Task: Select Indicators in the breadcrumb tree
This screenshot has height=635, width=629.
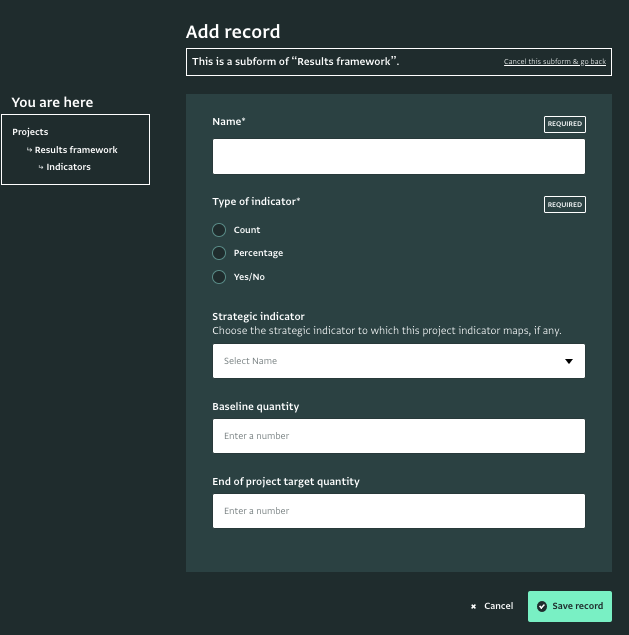Action: tap(68, 167)
